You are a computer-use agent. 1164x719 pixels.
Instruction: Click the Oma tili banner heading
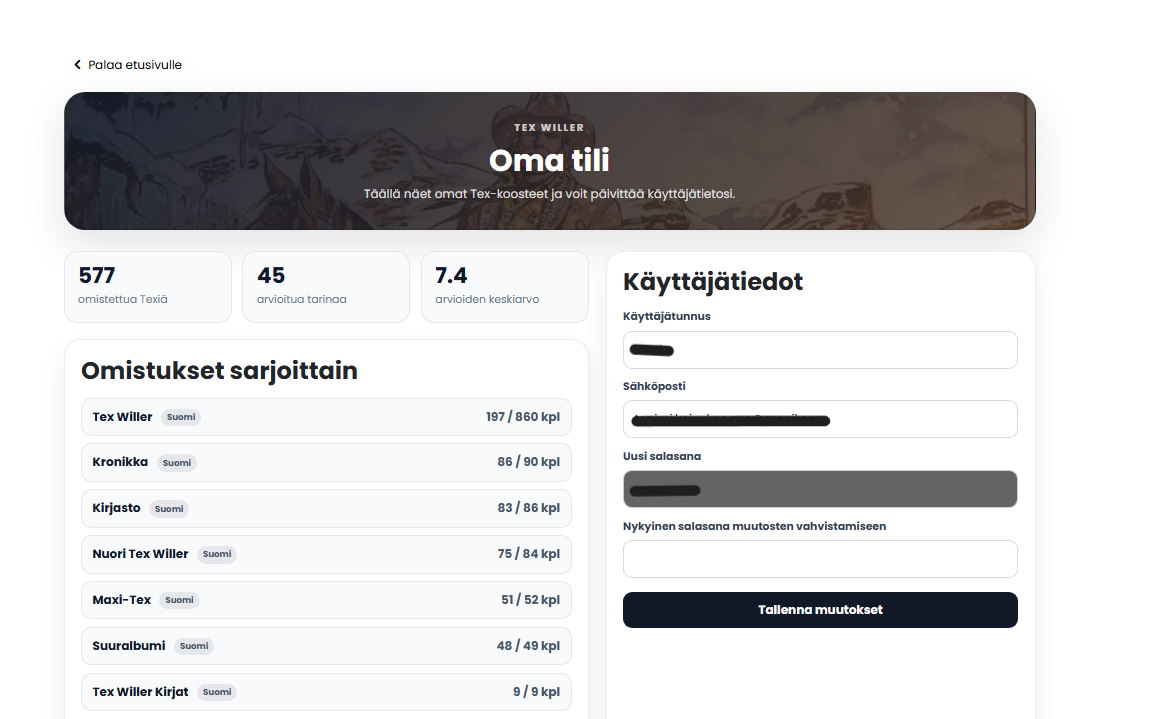coord(549,160)
